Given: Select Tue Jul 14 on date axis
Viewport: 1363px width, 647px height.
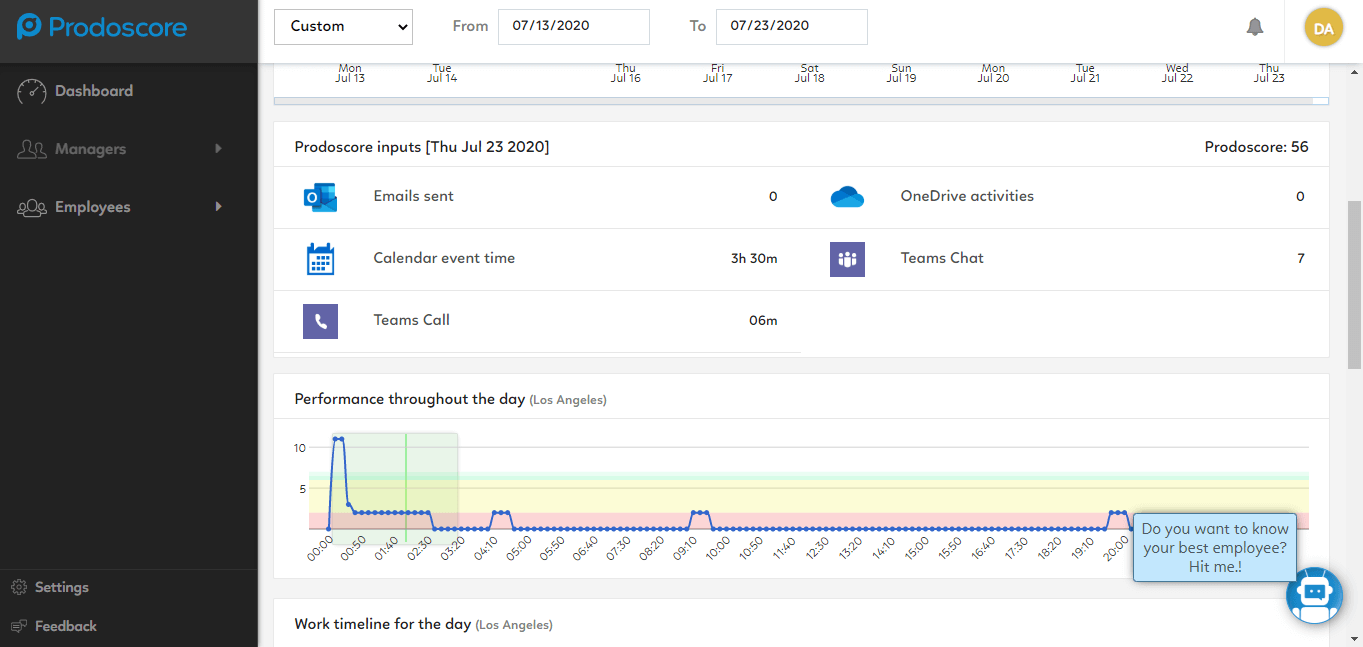Looking at the screenshot, I should (x=442, y=73).
